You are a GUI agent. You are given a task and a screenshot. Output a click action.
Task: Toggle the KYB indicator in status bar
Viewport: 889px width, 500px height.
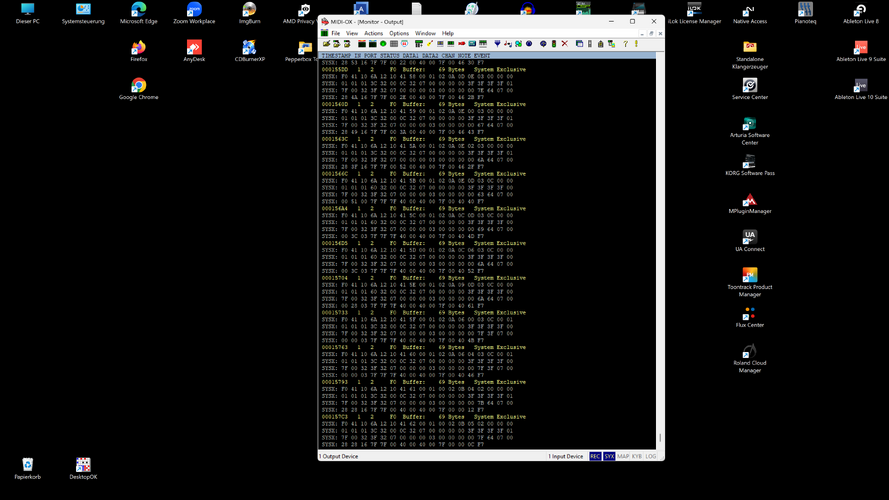(x=637, y=456)
